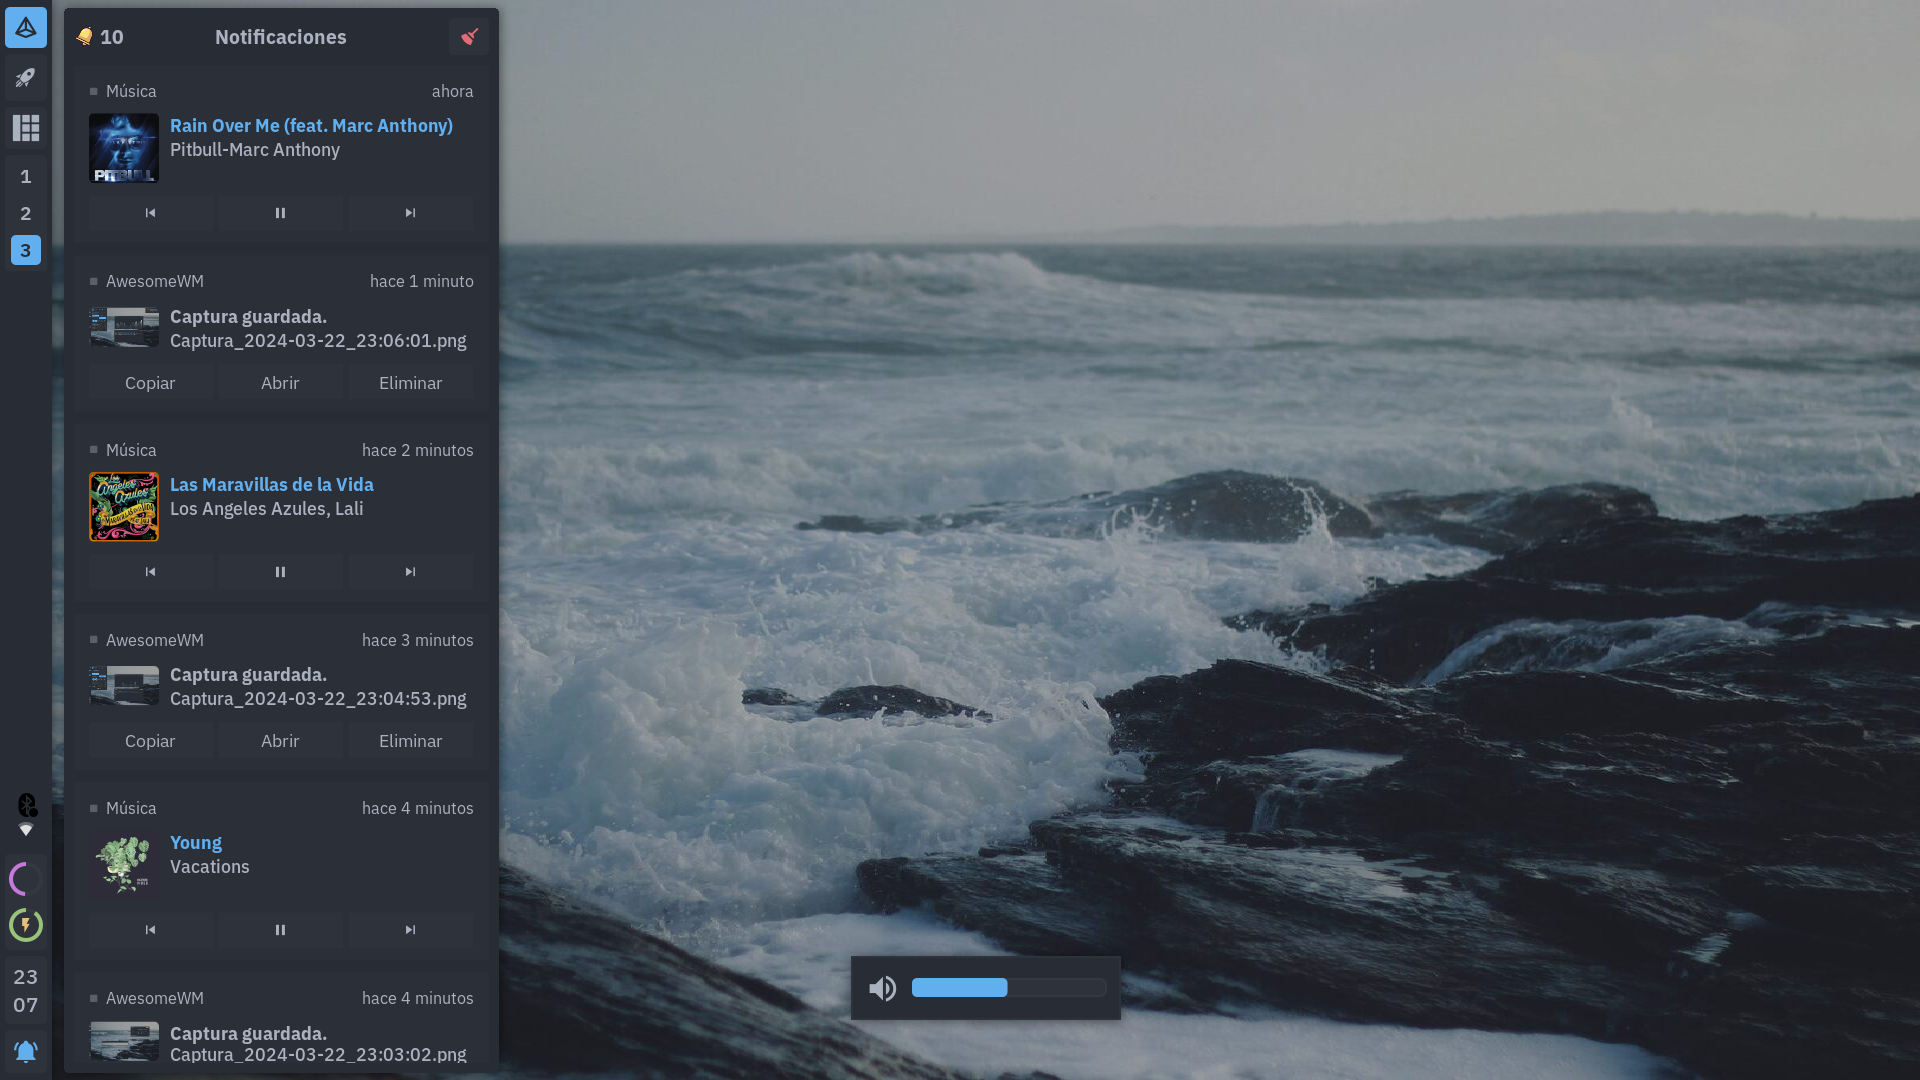
Task: Click the clock widget showing 23 07
Action: 26,991
